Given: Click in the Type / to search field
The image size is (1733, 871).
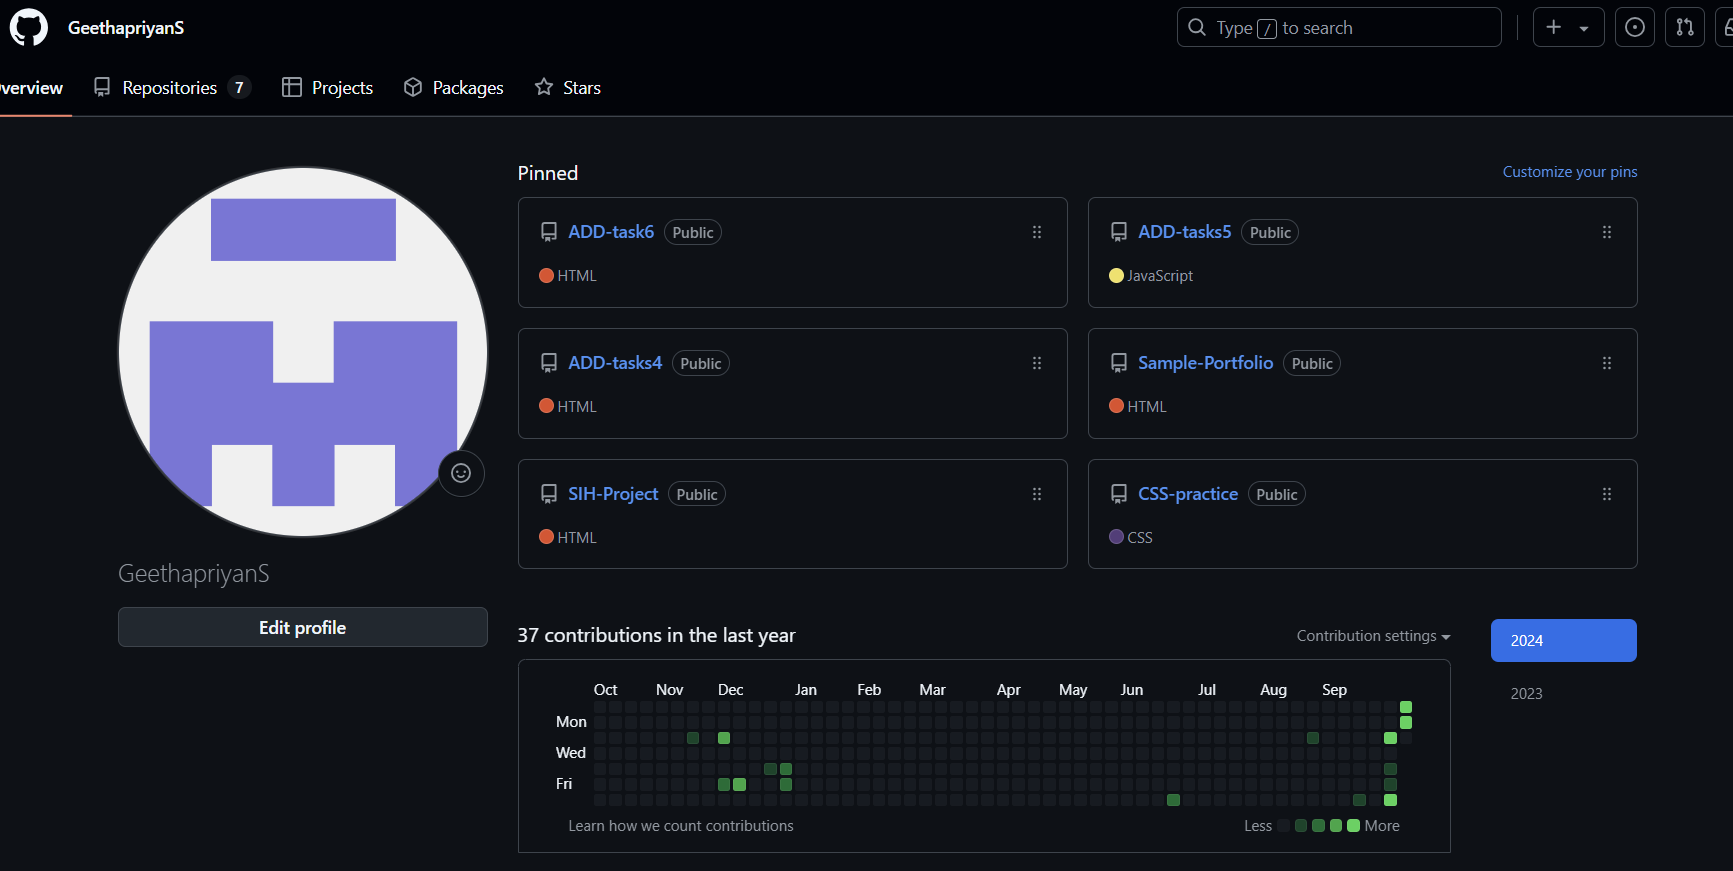Looking at the screenshot, I should click(1339, 28).
